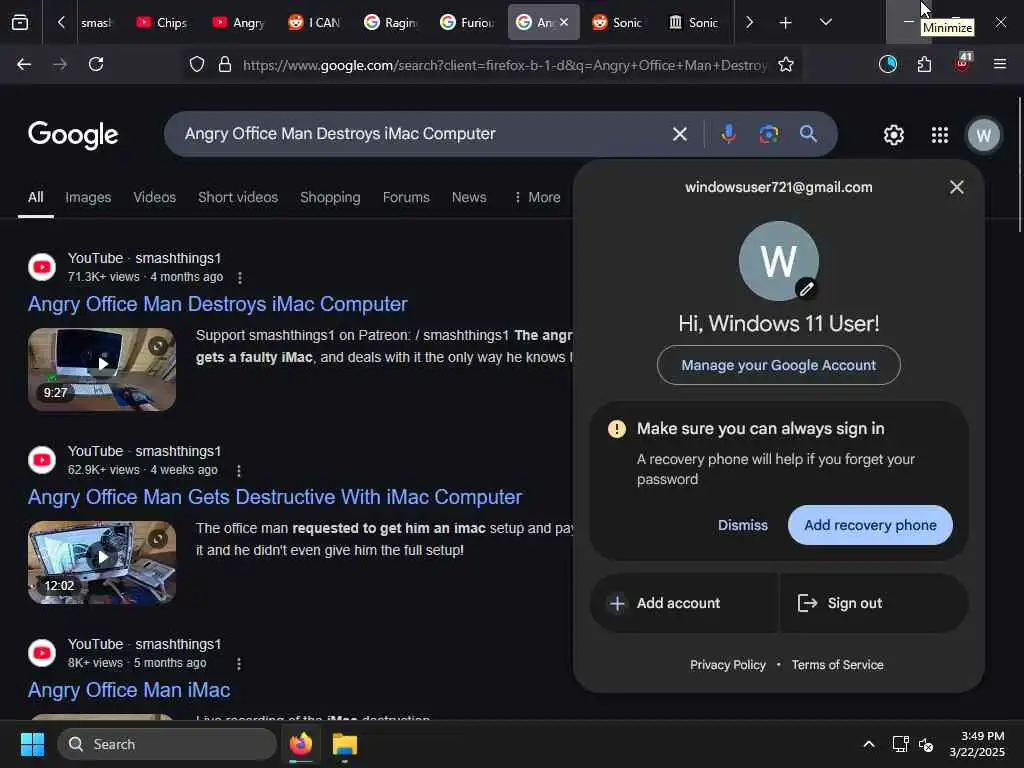Click the address bar URL
This screenshot has height=768, width=1024.
point(505,65)
